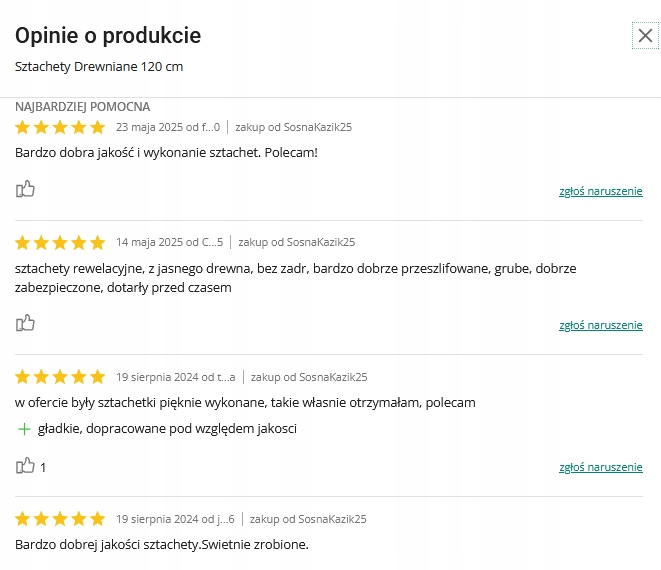
Task: Report abuse on the 23 maja 2025 review
Action: 600,190
